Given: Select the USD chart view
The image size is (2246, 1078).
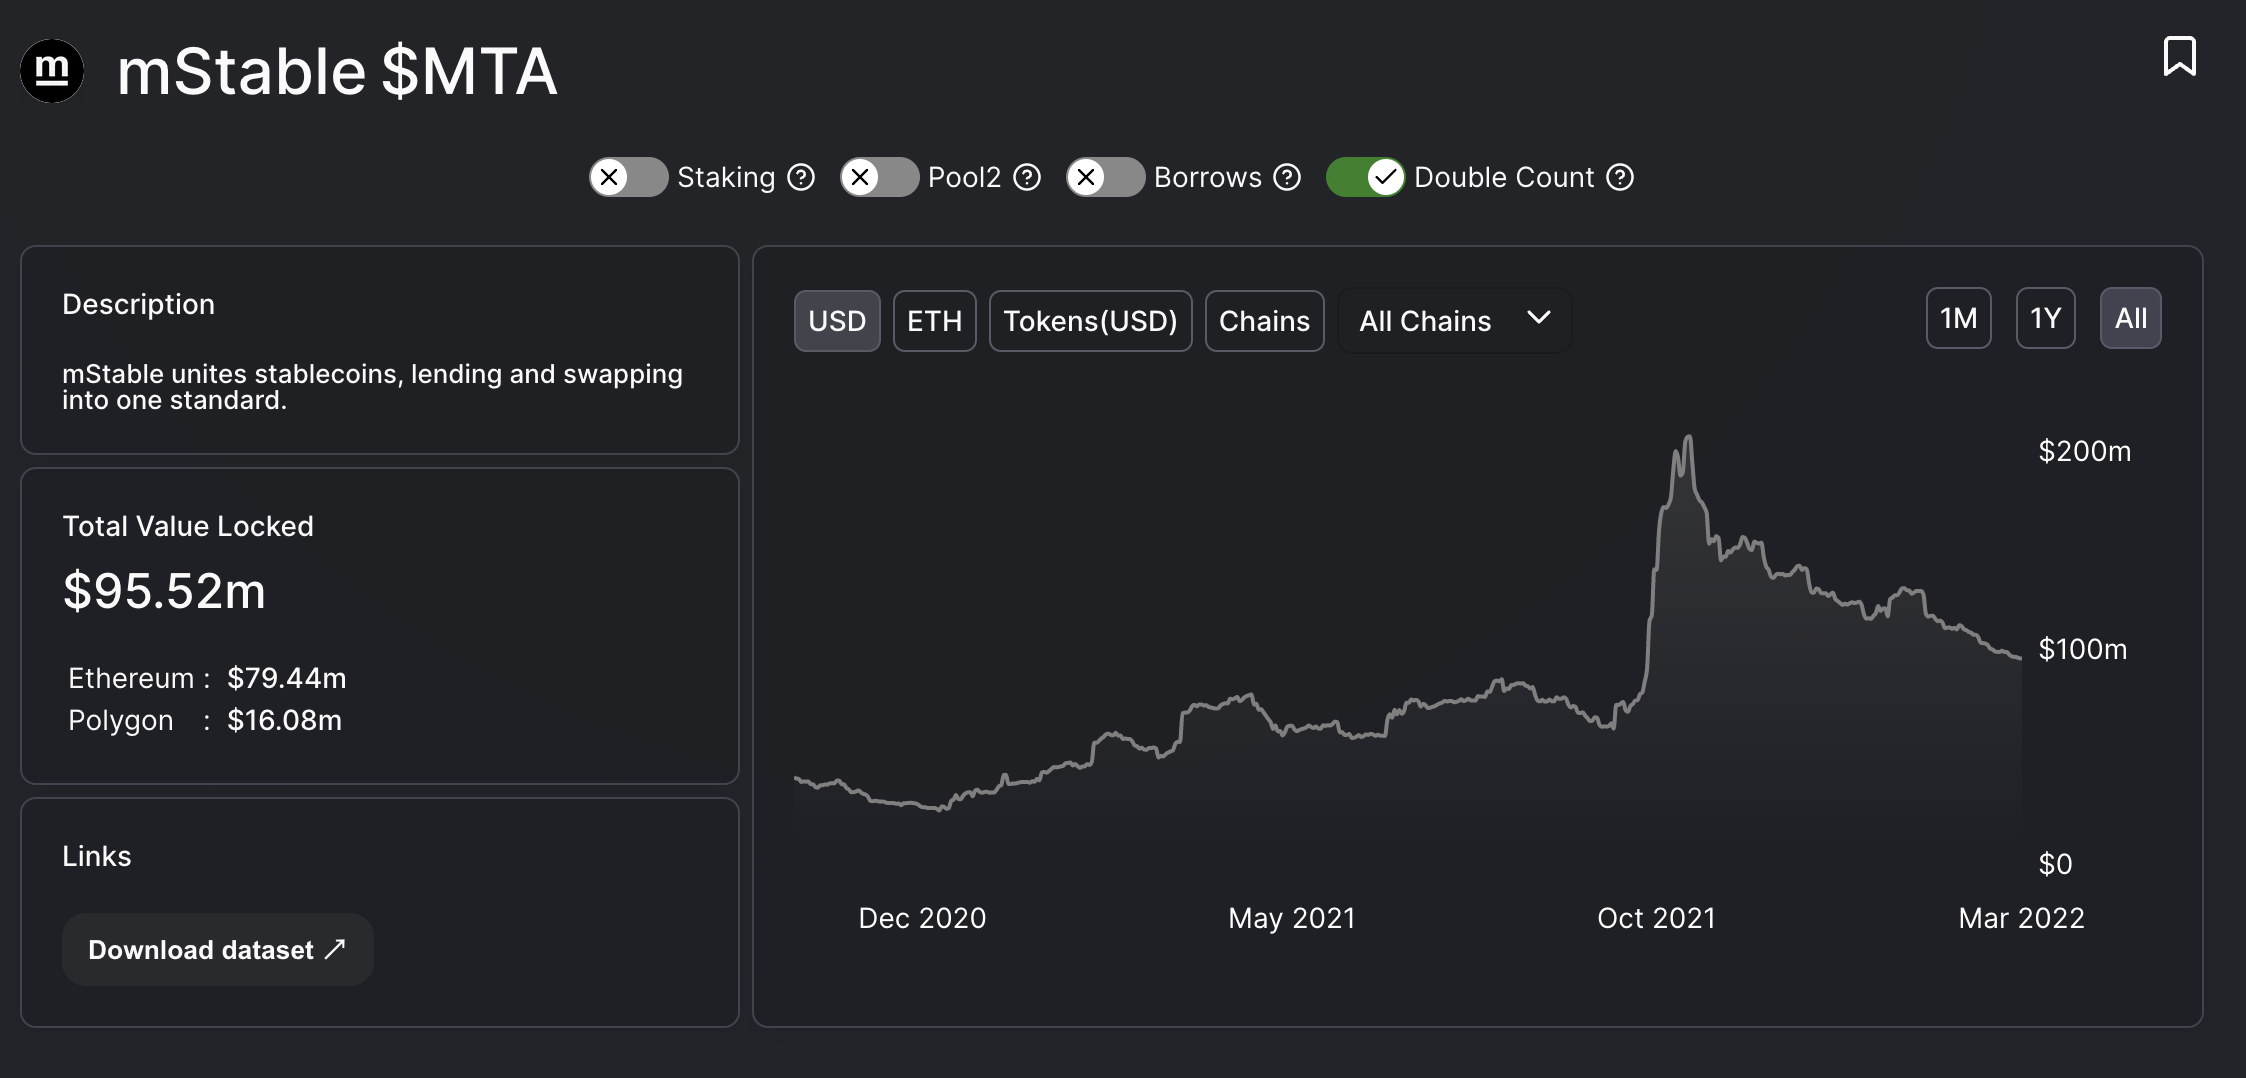Looking at the screenshot, I should tap(837, 321).
